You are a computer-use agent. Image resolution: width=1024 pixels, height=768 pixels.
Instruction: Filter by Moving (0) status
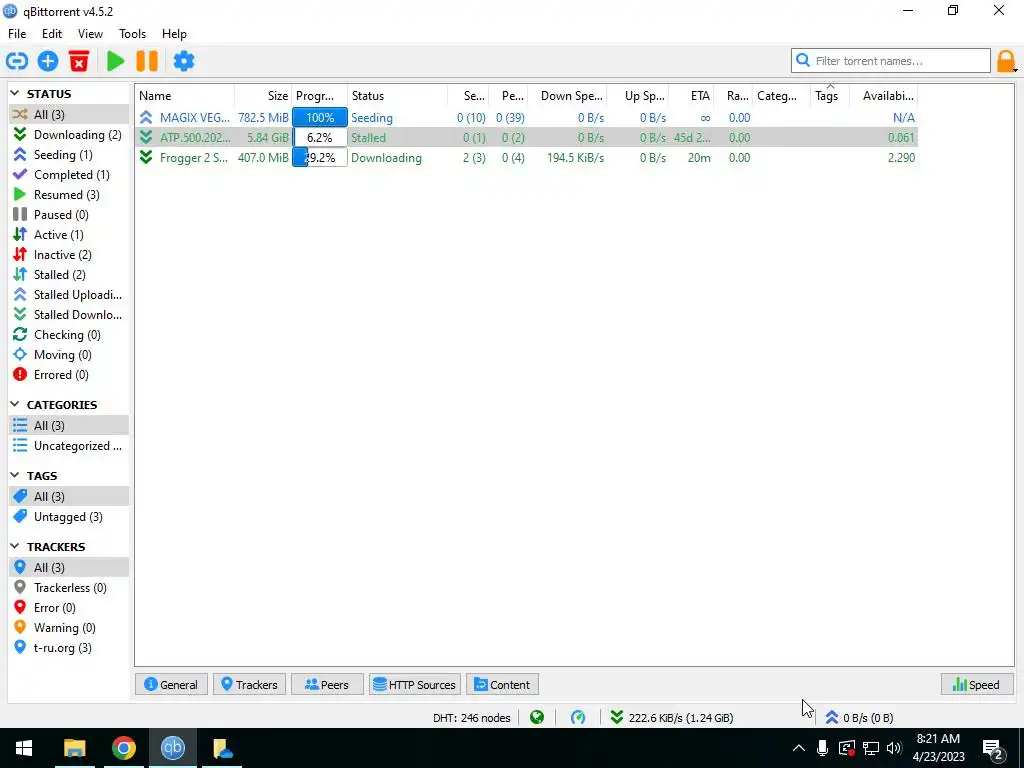[x=69, y=355]
